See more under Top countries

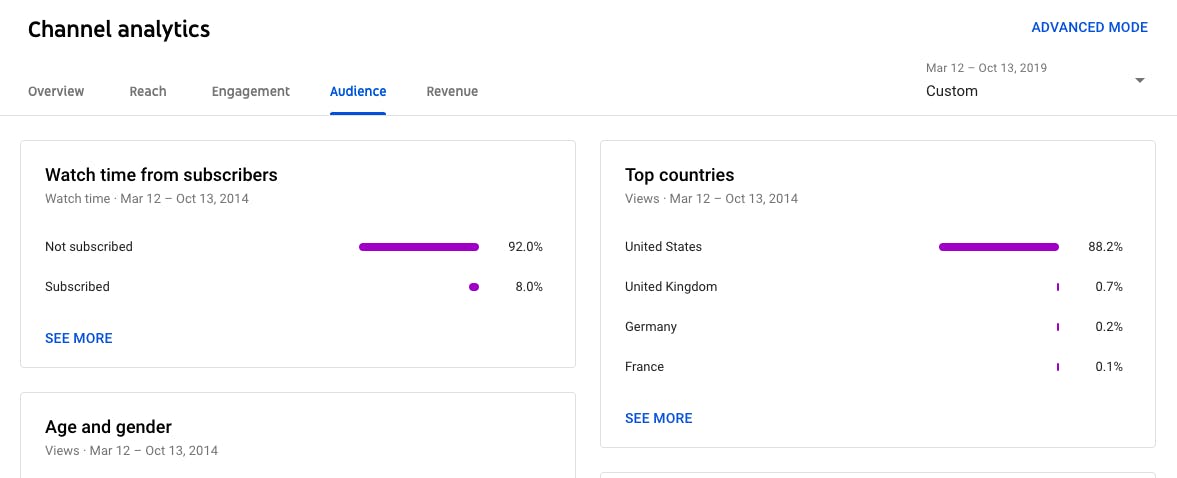pyautogui.click(x=658, y=419)
